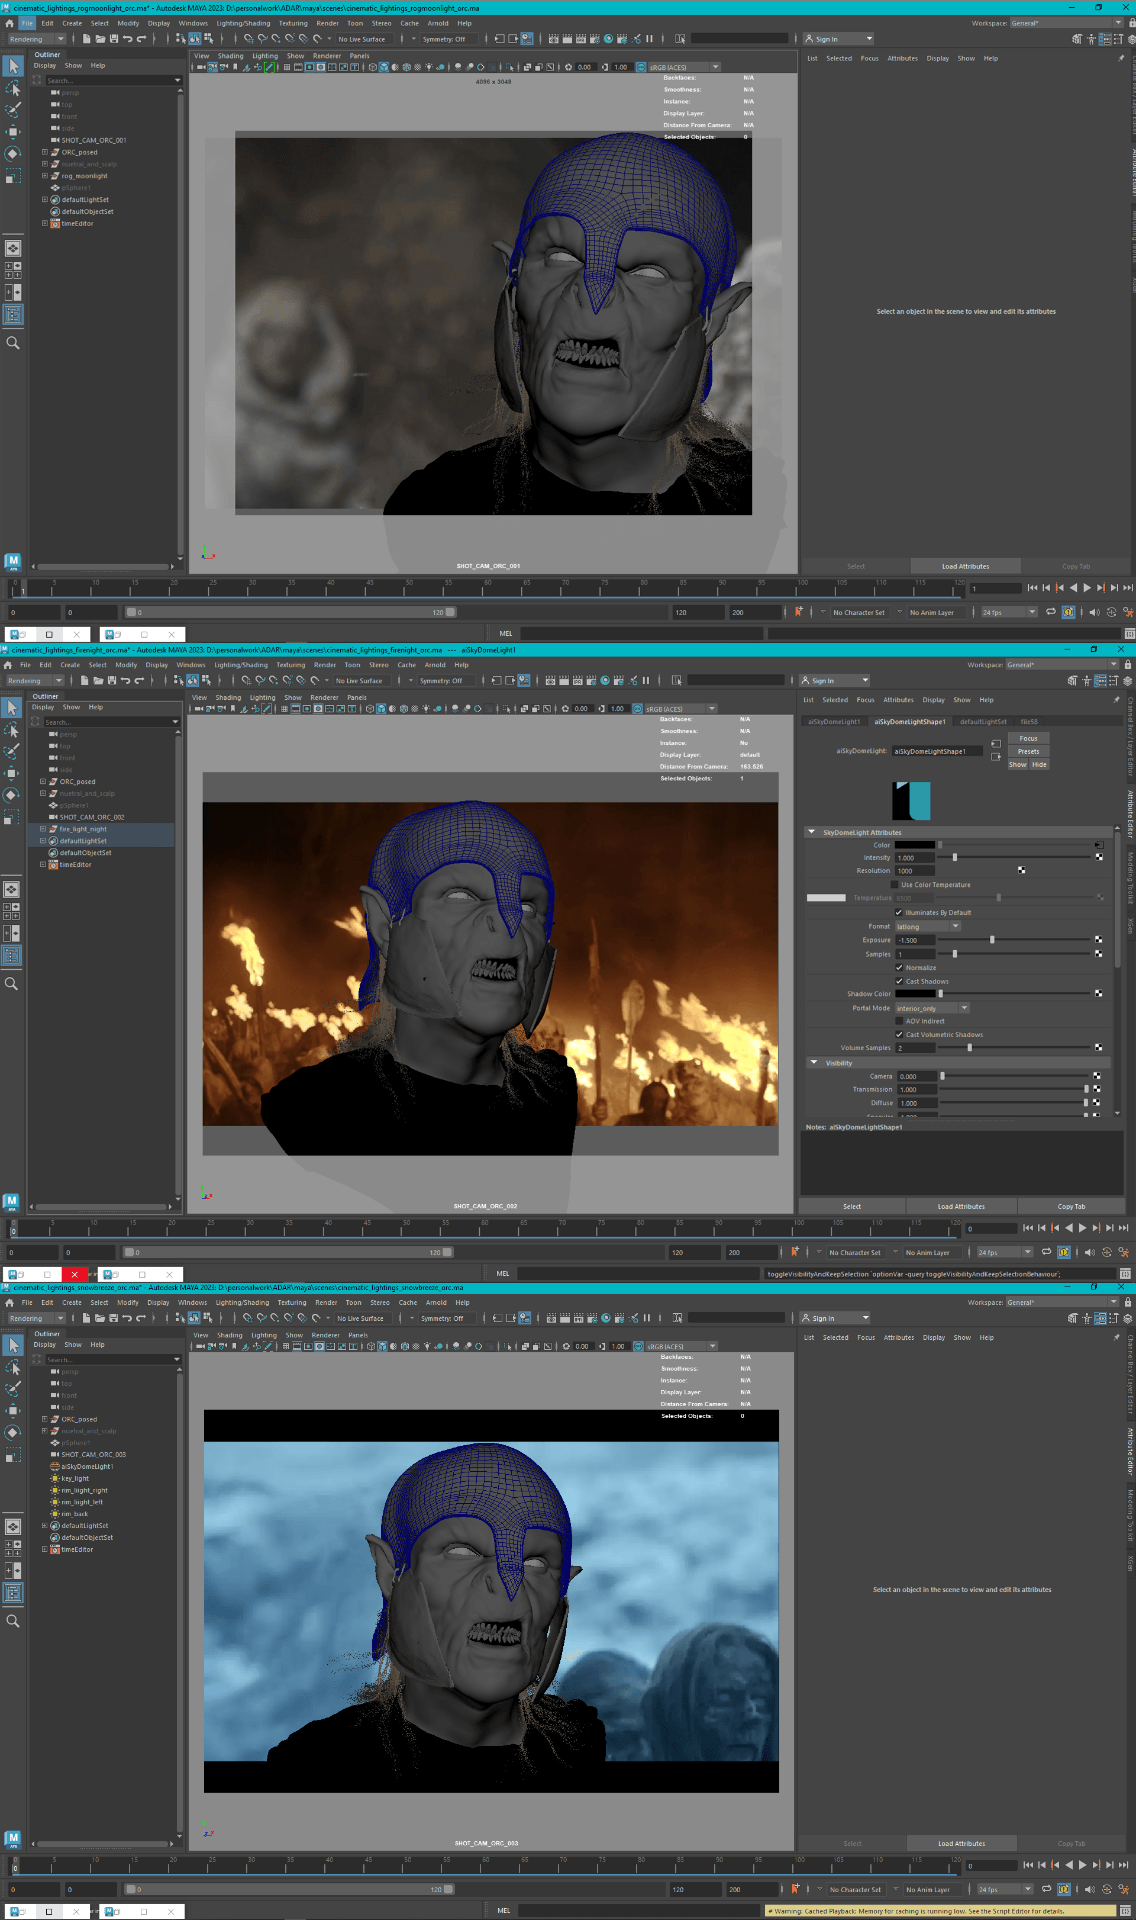1136x1920 pixels.
Task: Open Renderer panel menu in firenight viewport
Action: pos(324,698)
